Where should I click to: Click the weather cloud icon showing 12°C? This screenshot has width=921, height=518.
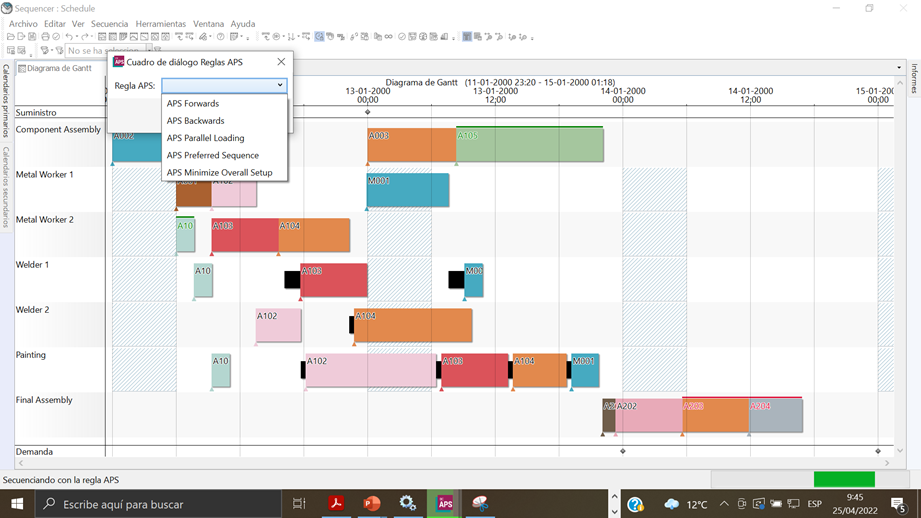(x=671, y=504)
